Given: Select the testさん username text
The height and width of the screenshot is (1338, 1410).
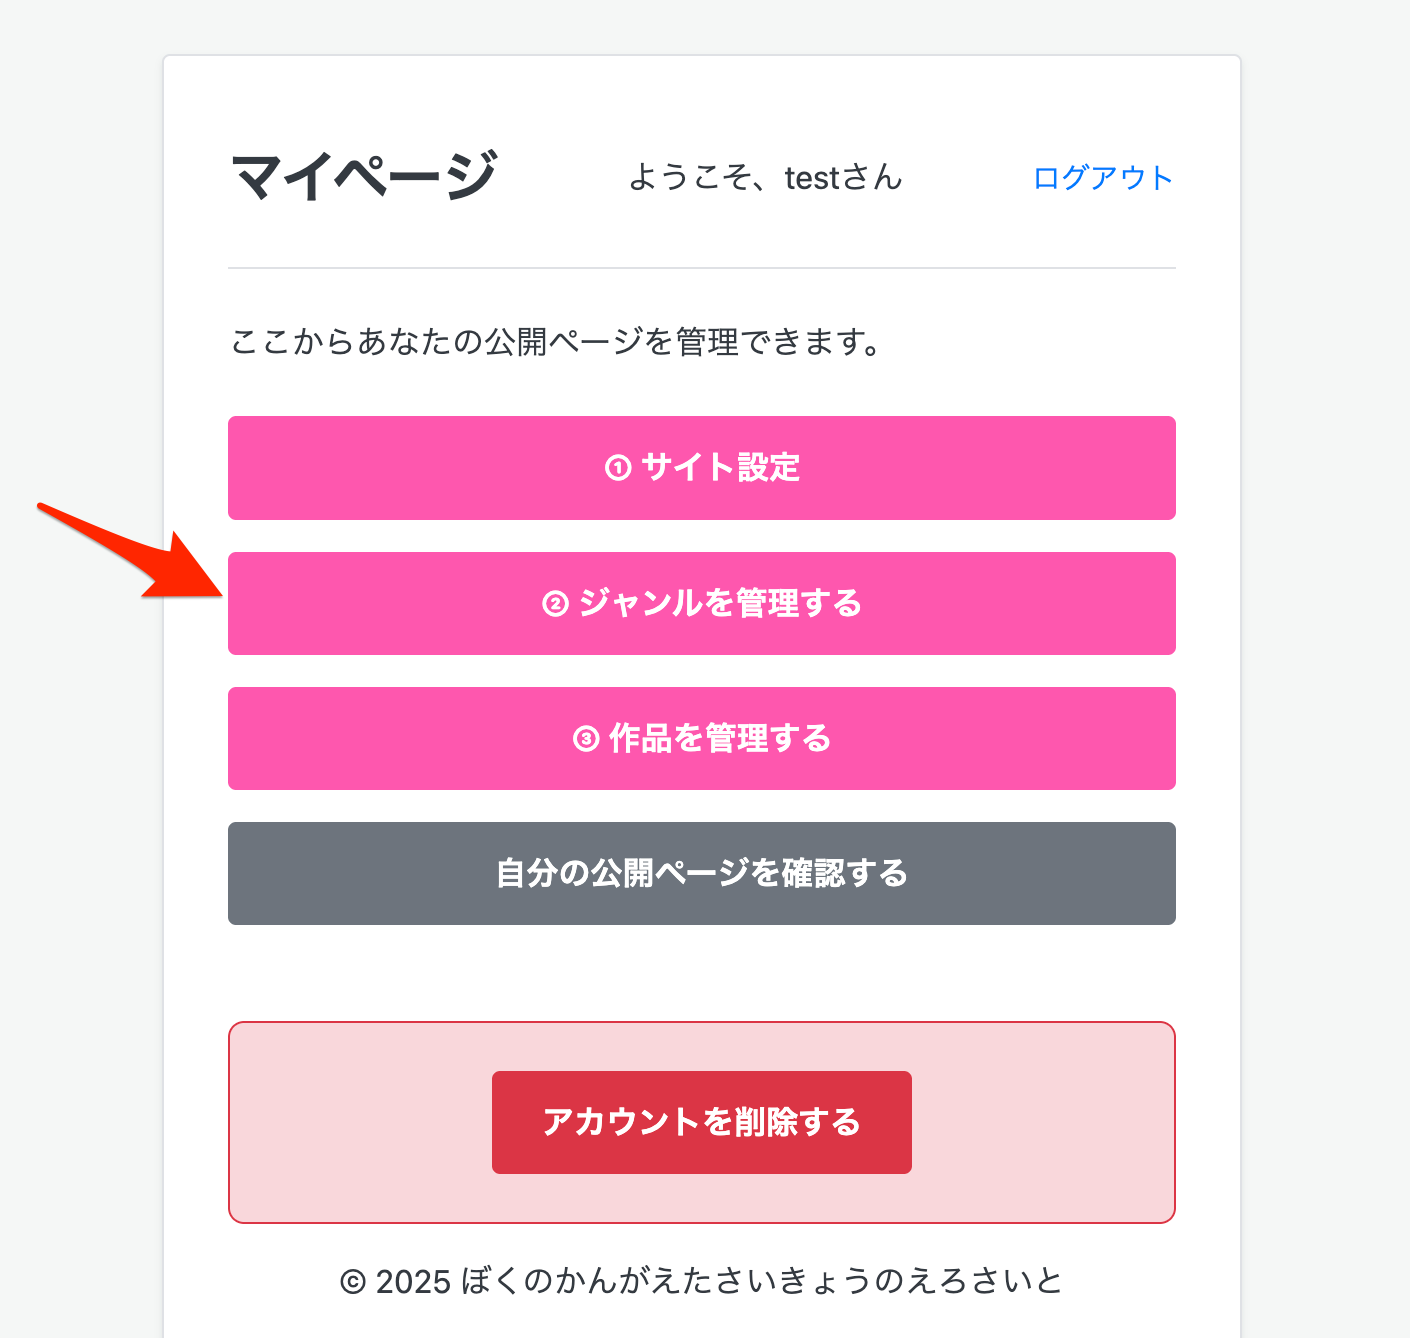Looking at the screenshot, I should [841, 178].
